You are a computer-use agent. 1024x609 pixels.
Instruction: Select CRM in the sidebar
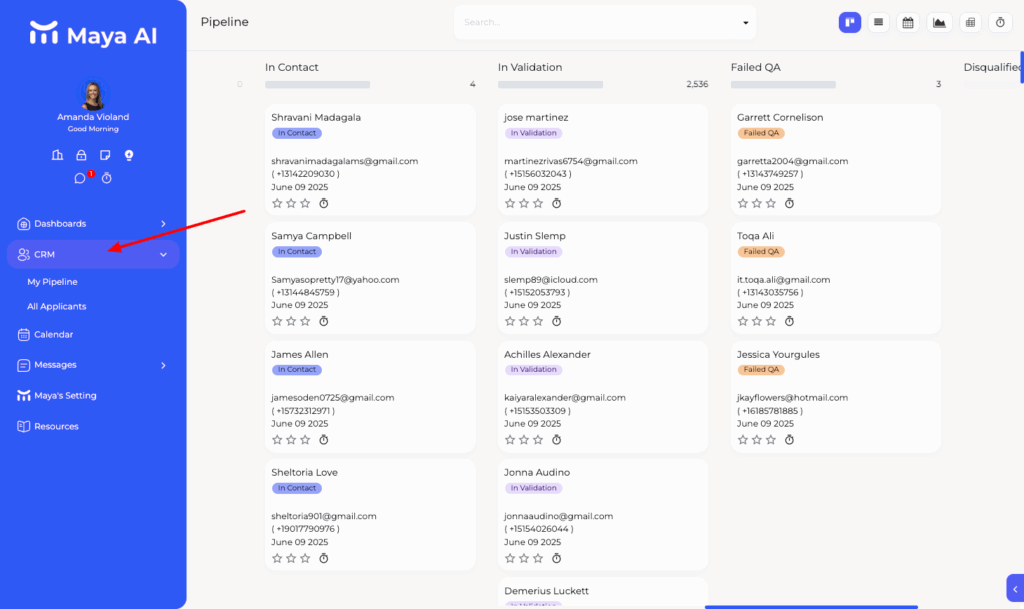(93, 255)
